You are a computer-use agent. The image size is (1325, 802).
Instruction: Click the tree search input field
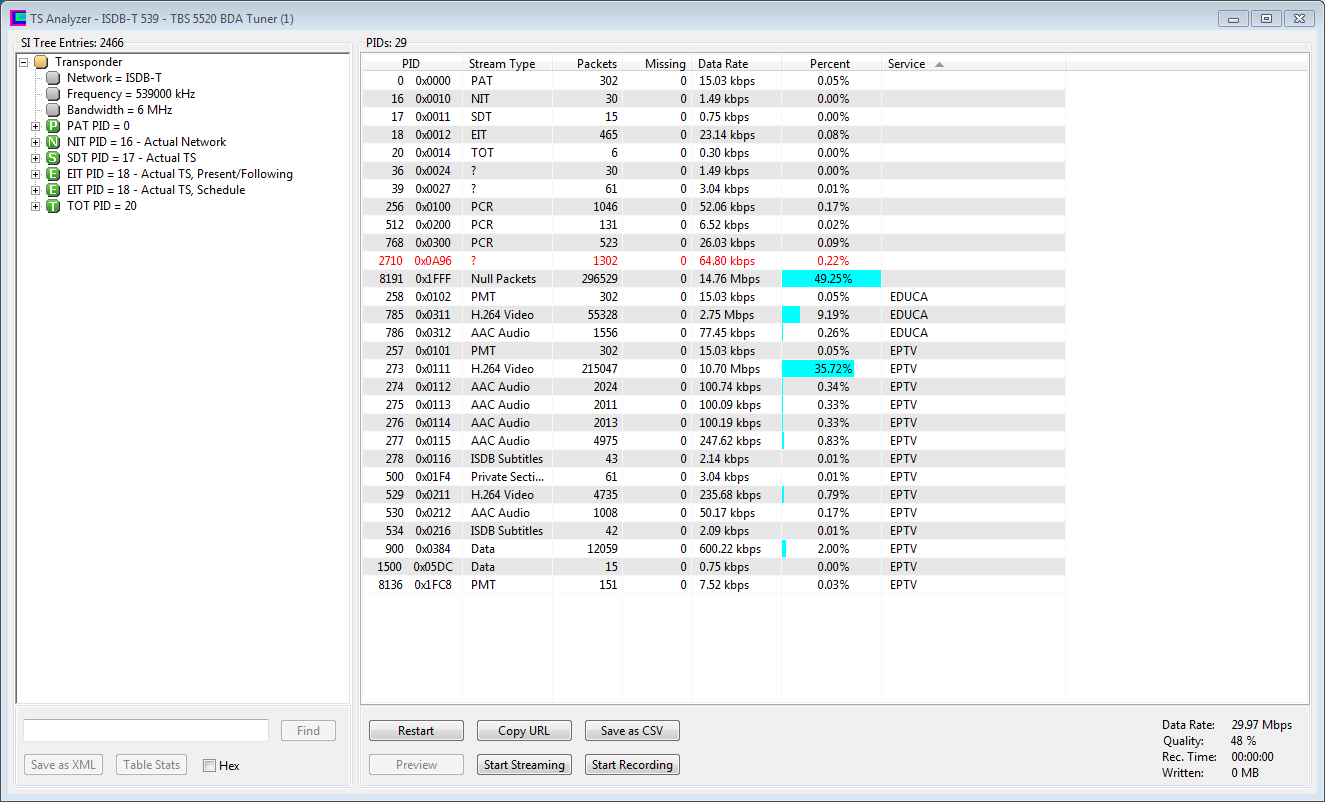tap(146, 731)
